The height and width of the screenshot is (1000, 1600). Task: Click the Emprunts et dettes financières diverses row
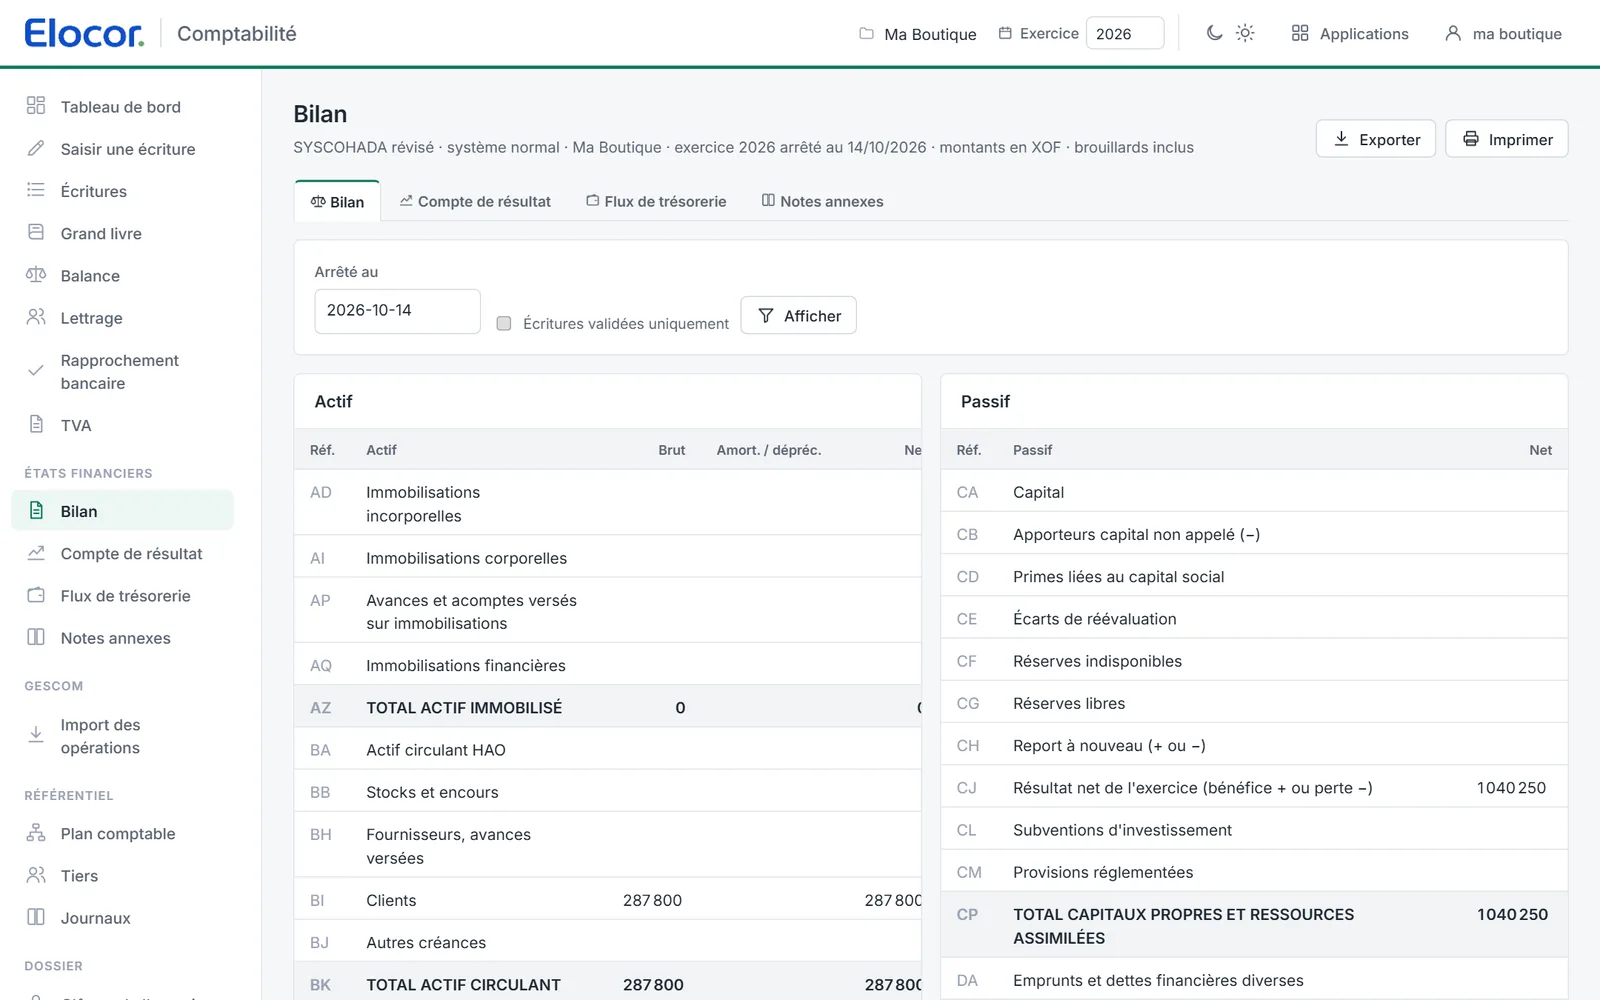click(1254, 979)
